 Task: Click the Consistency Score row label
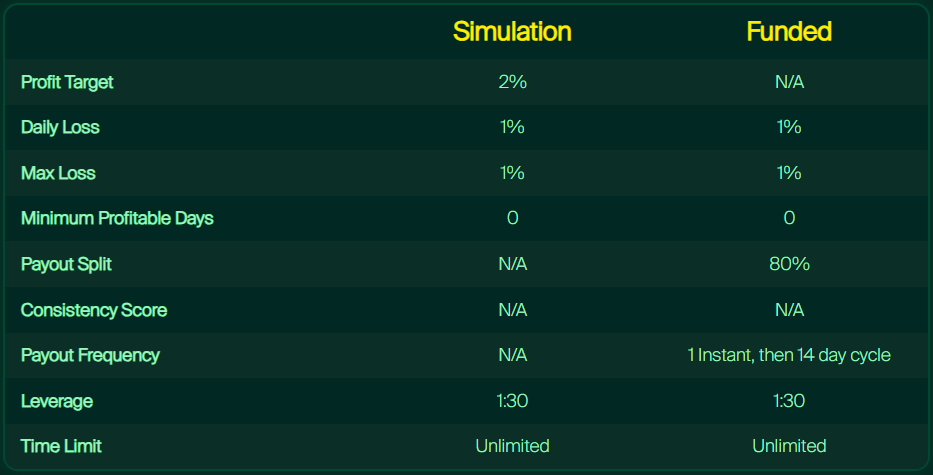94,310
